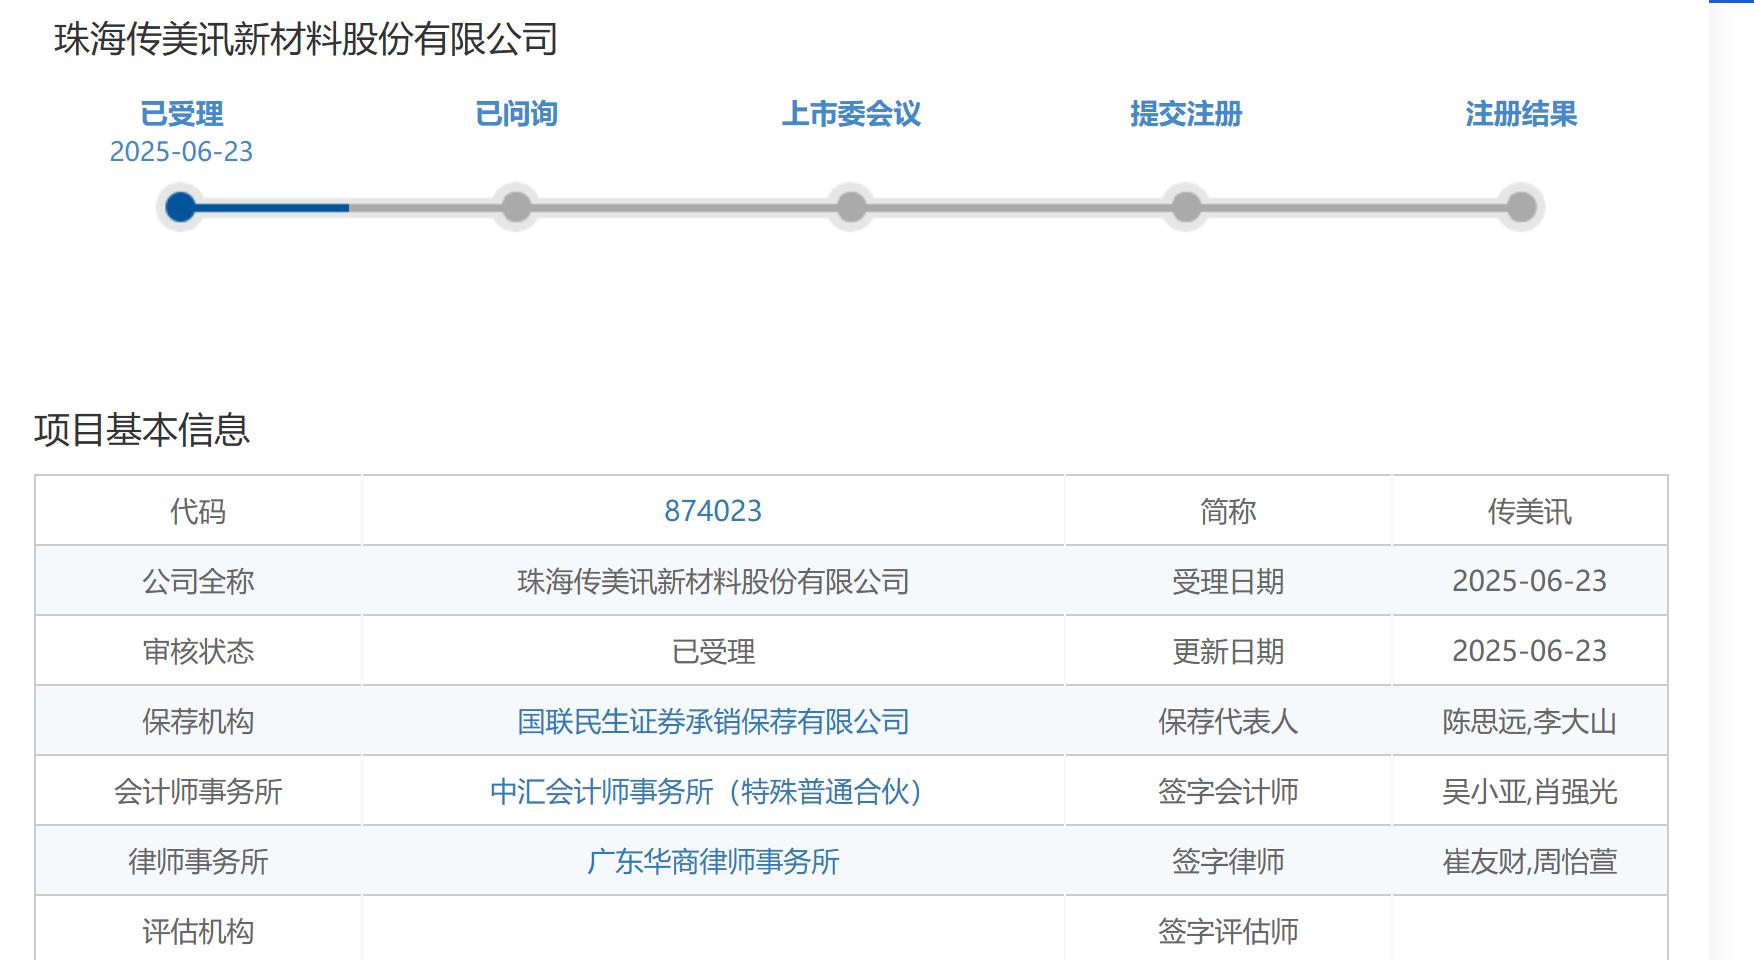Click the full company name table cell
This screenshot has width=1754, height=960.
pos(713,581)
